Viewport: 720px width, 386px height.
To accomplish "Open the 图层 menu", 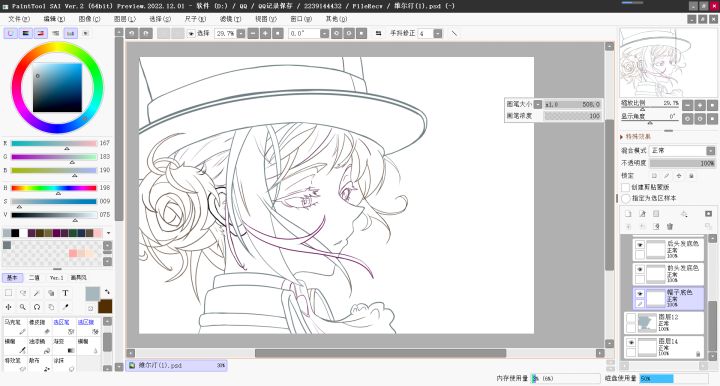I will pyautogui.click(x=125, y=19).
